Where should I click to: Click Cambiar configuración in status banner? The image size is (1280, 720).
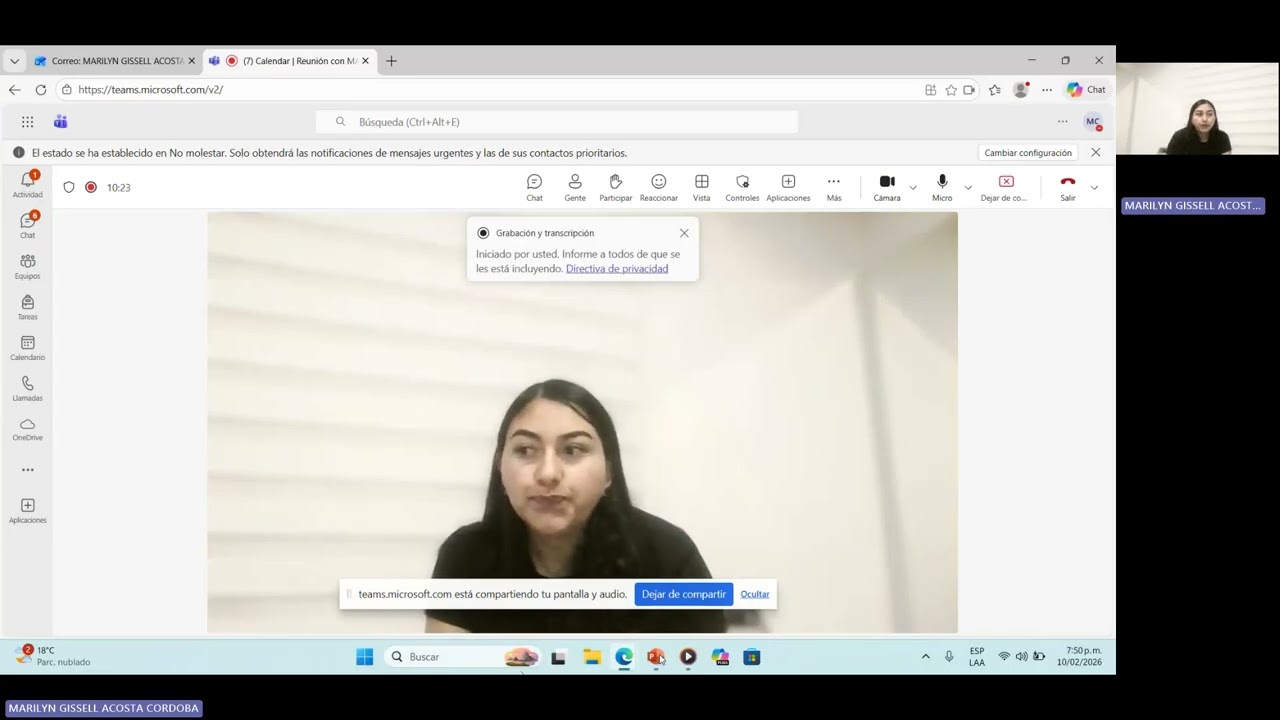pos(1028,153)
